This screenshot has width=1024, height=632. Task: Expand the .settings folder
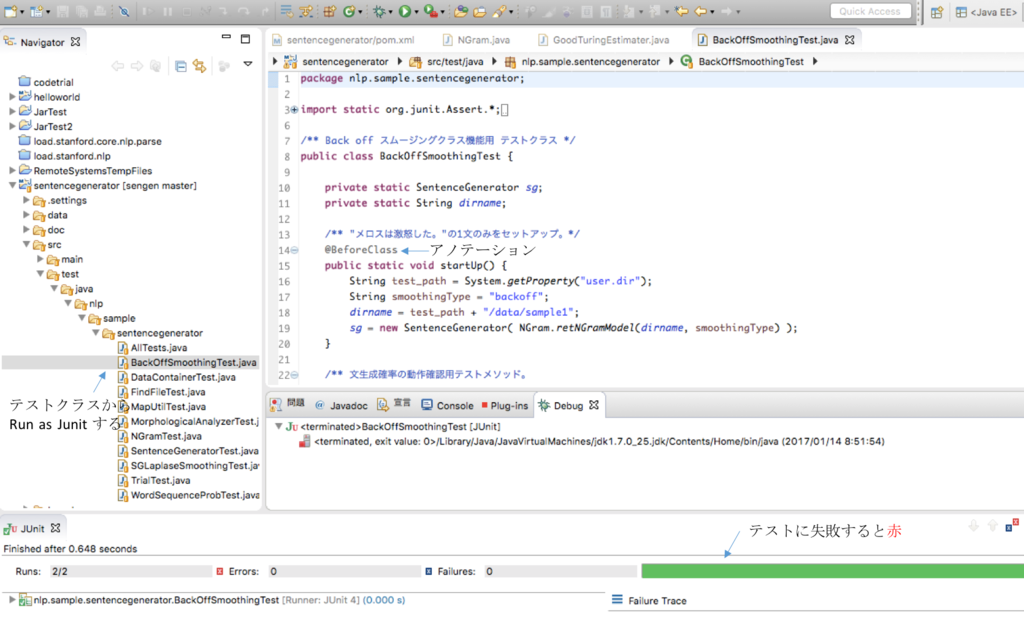[26, 200]
